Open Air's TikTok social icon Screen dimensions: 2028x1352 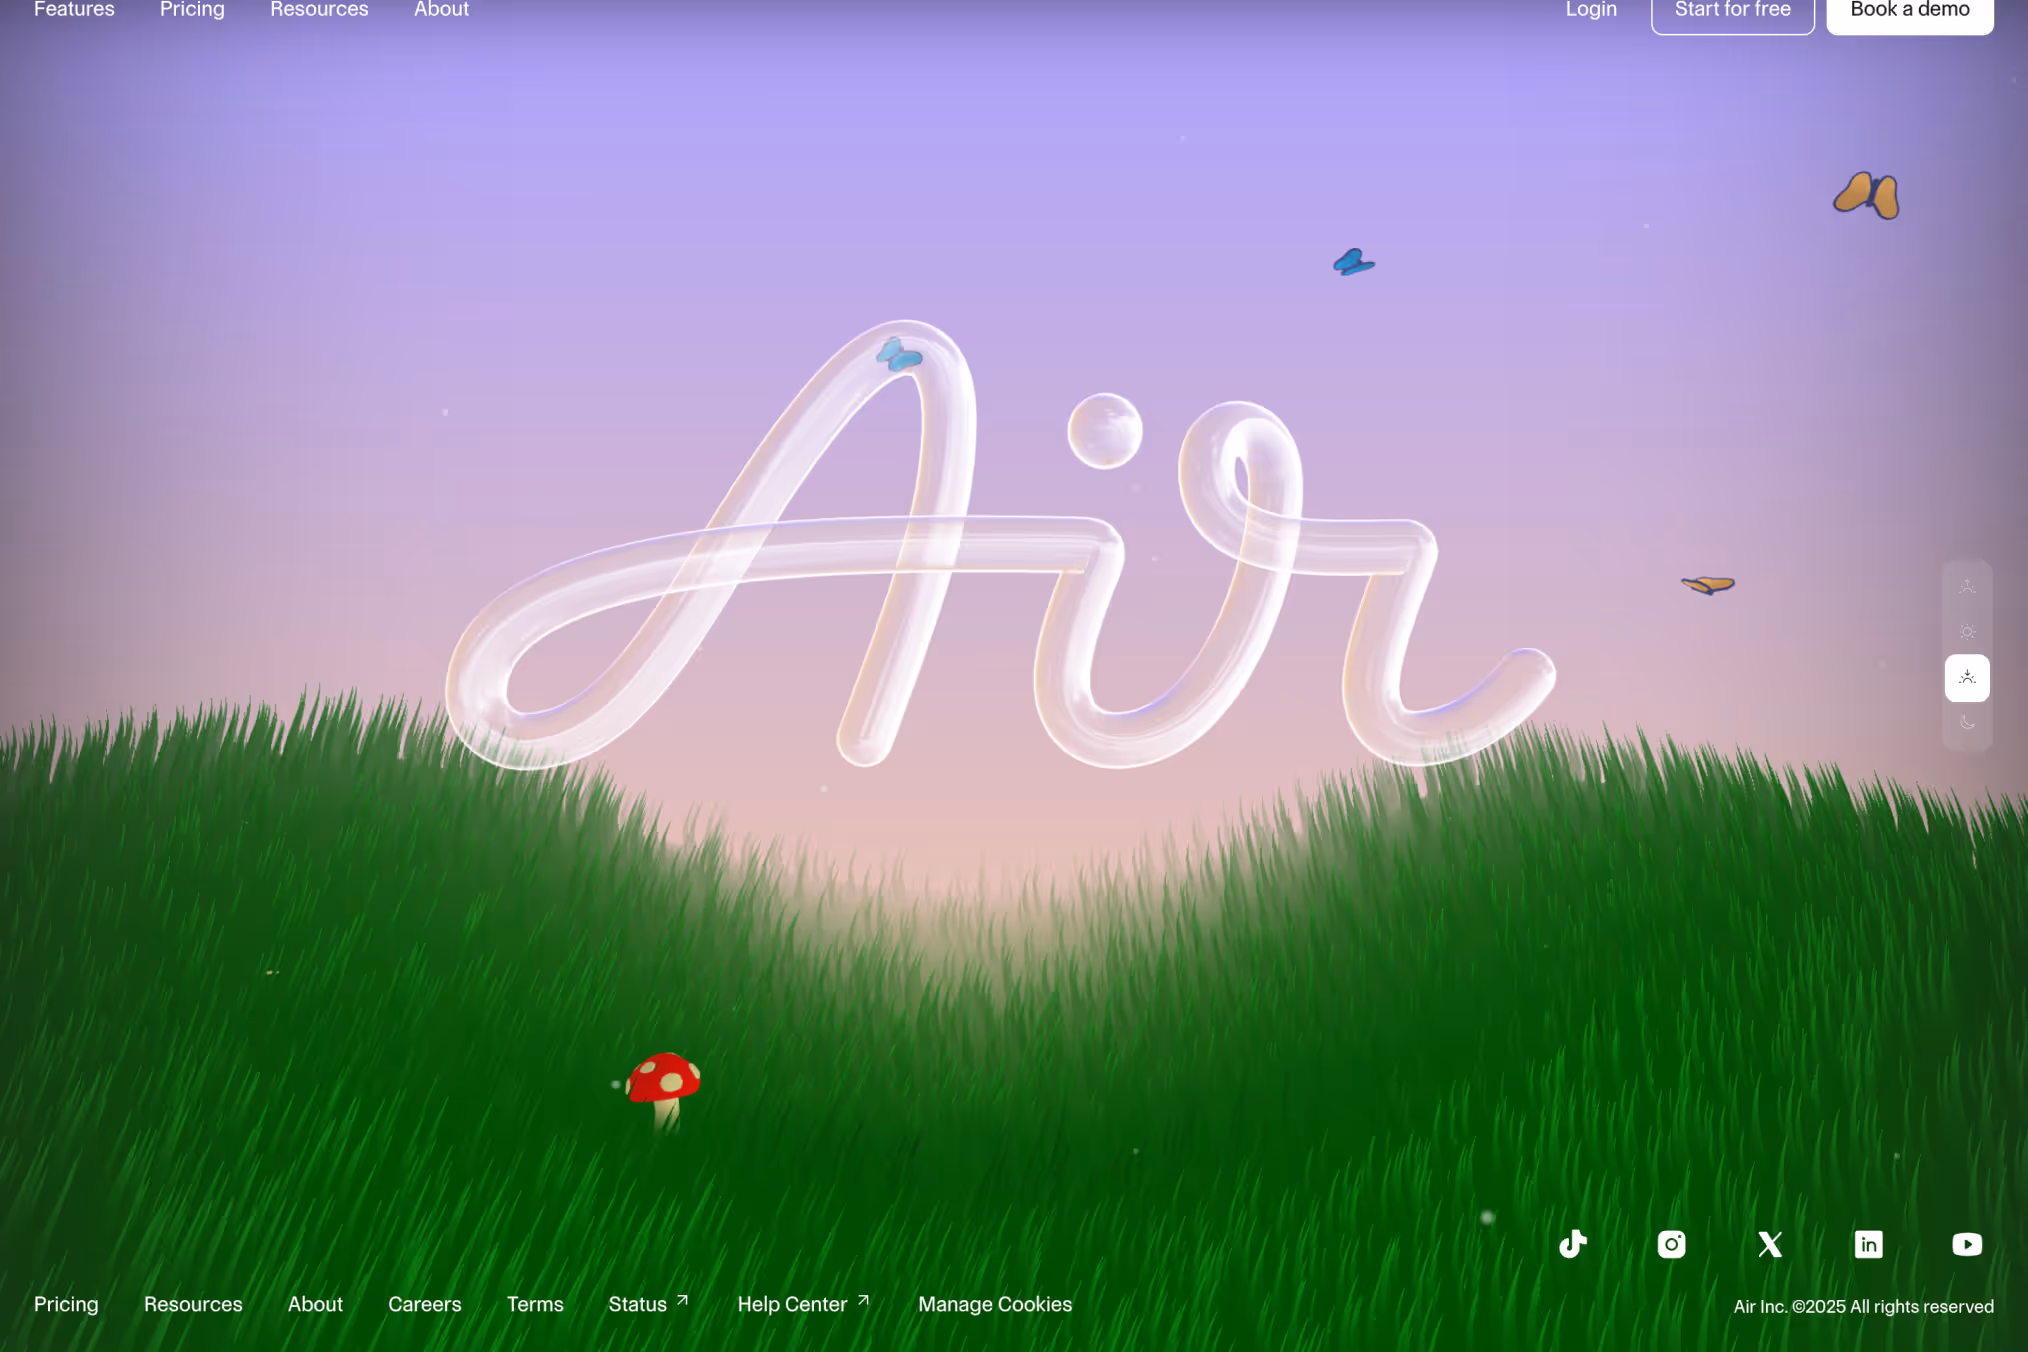point(1573,1244)
